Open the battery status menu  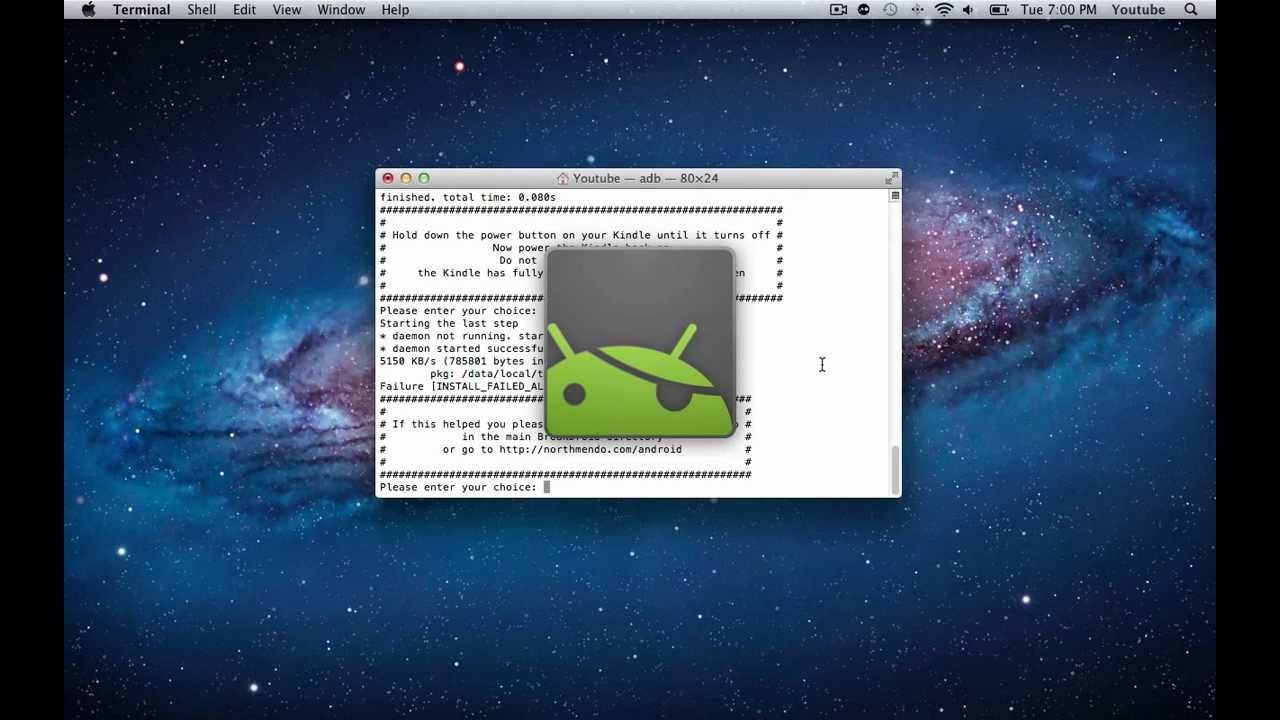[x=998, y=9]
